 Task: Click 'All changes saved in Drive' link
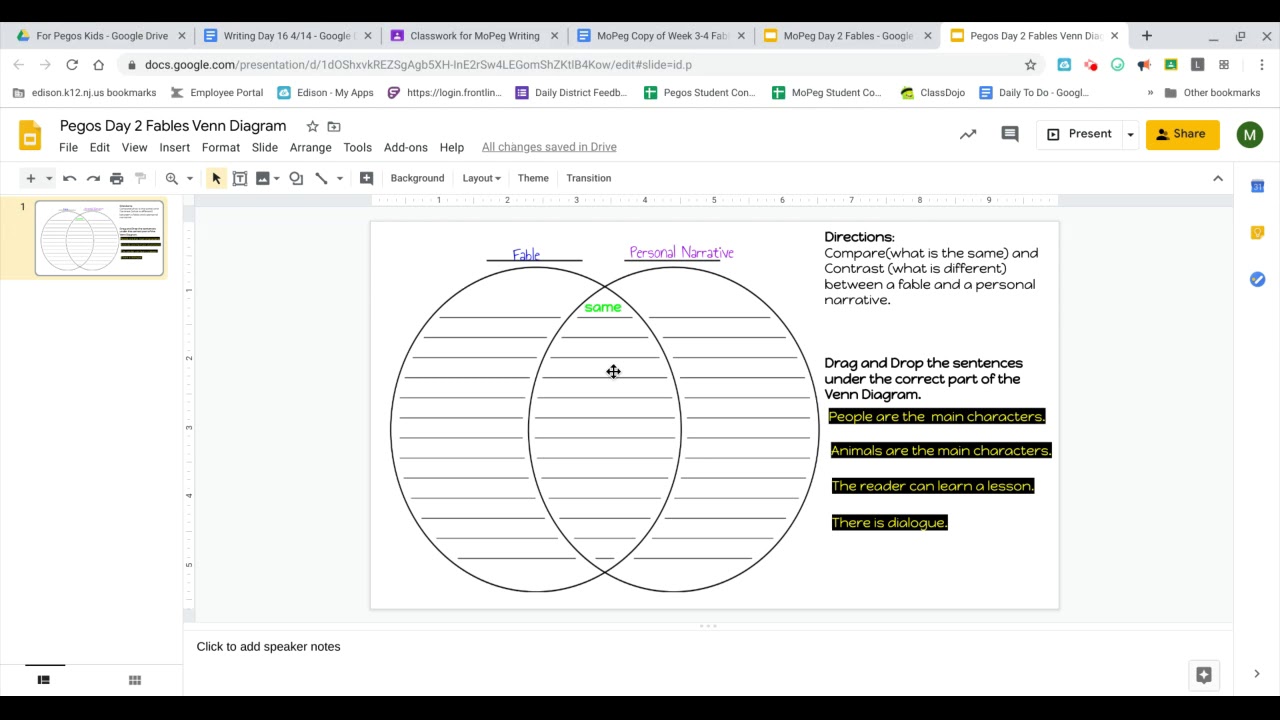tap(549, 147)
